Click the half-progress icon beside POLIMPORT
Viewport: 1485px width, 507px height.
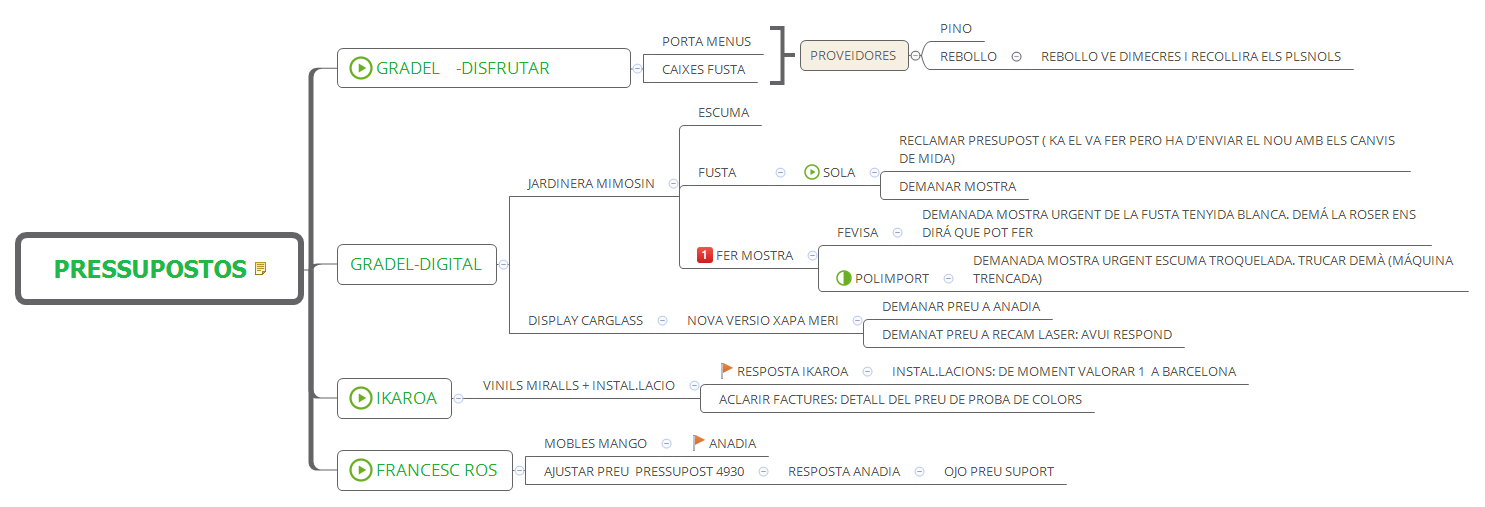coord(843,278)
